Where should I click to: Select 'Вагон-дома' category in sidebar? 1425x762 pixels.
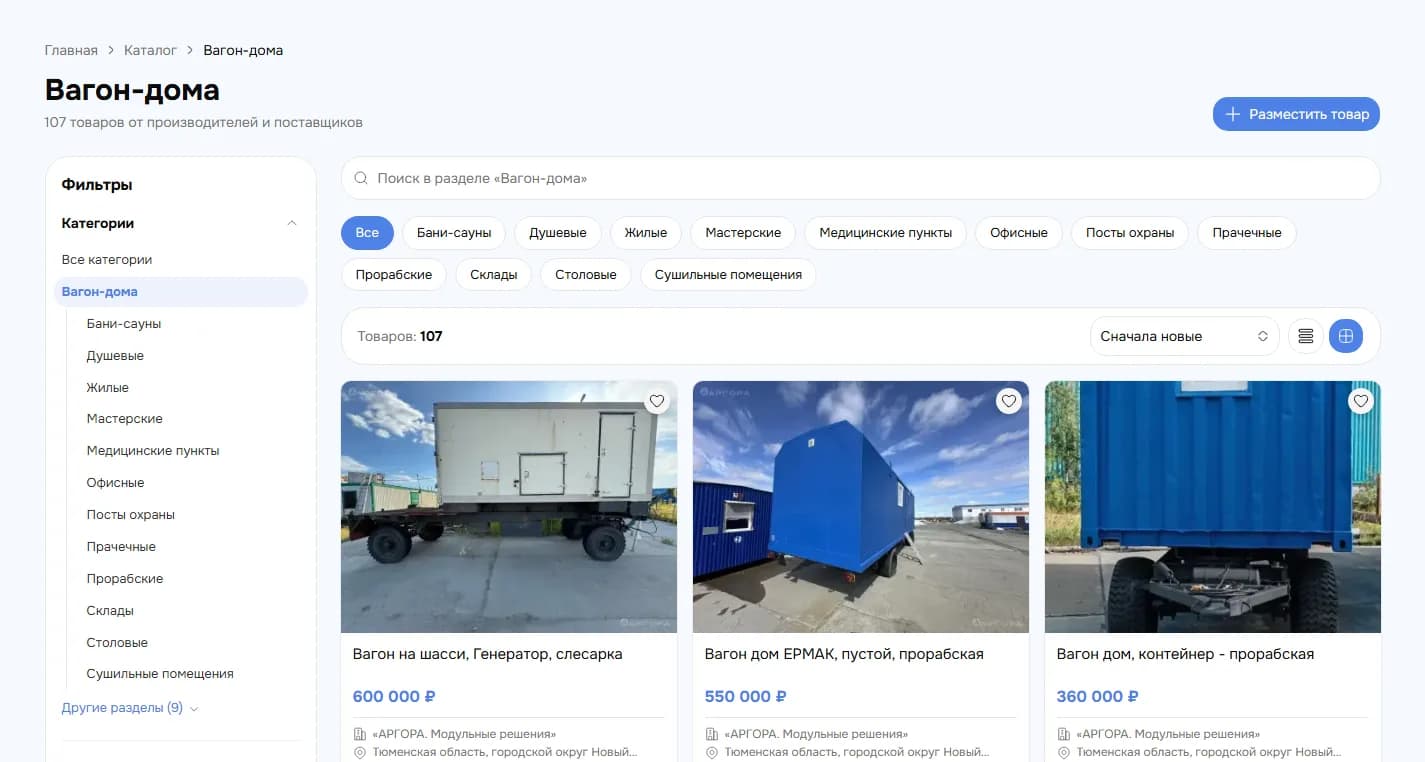tap(181, 292)
